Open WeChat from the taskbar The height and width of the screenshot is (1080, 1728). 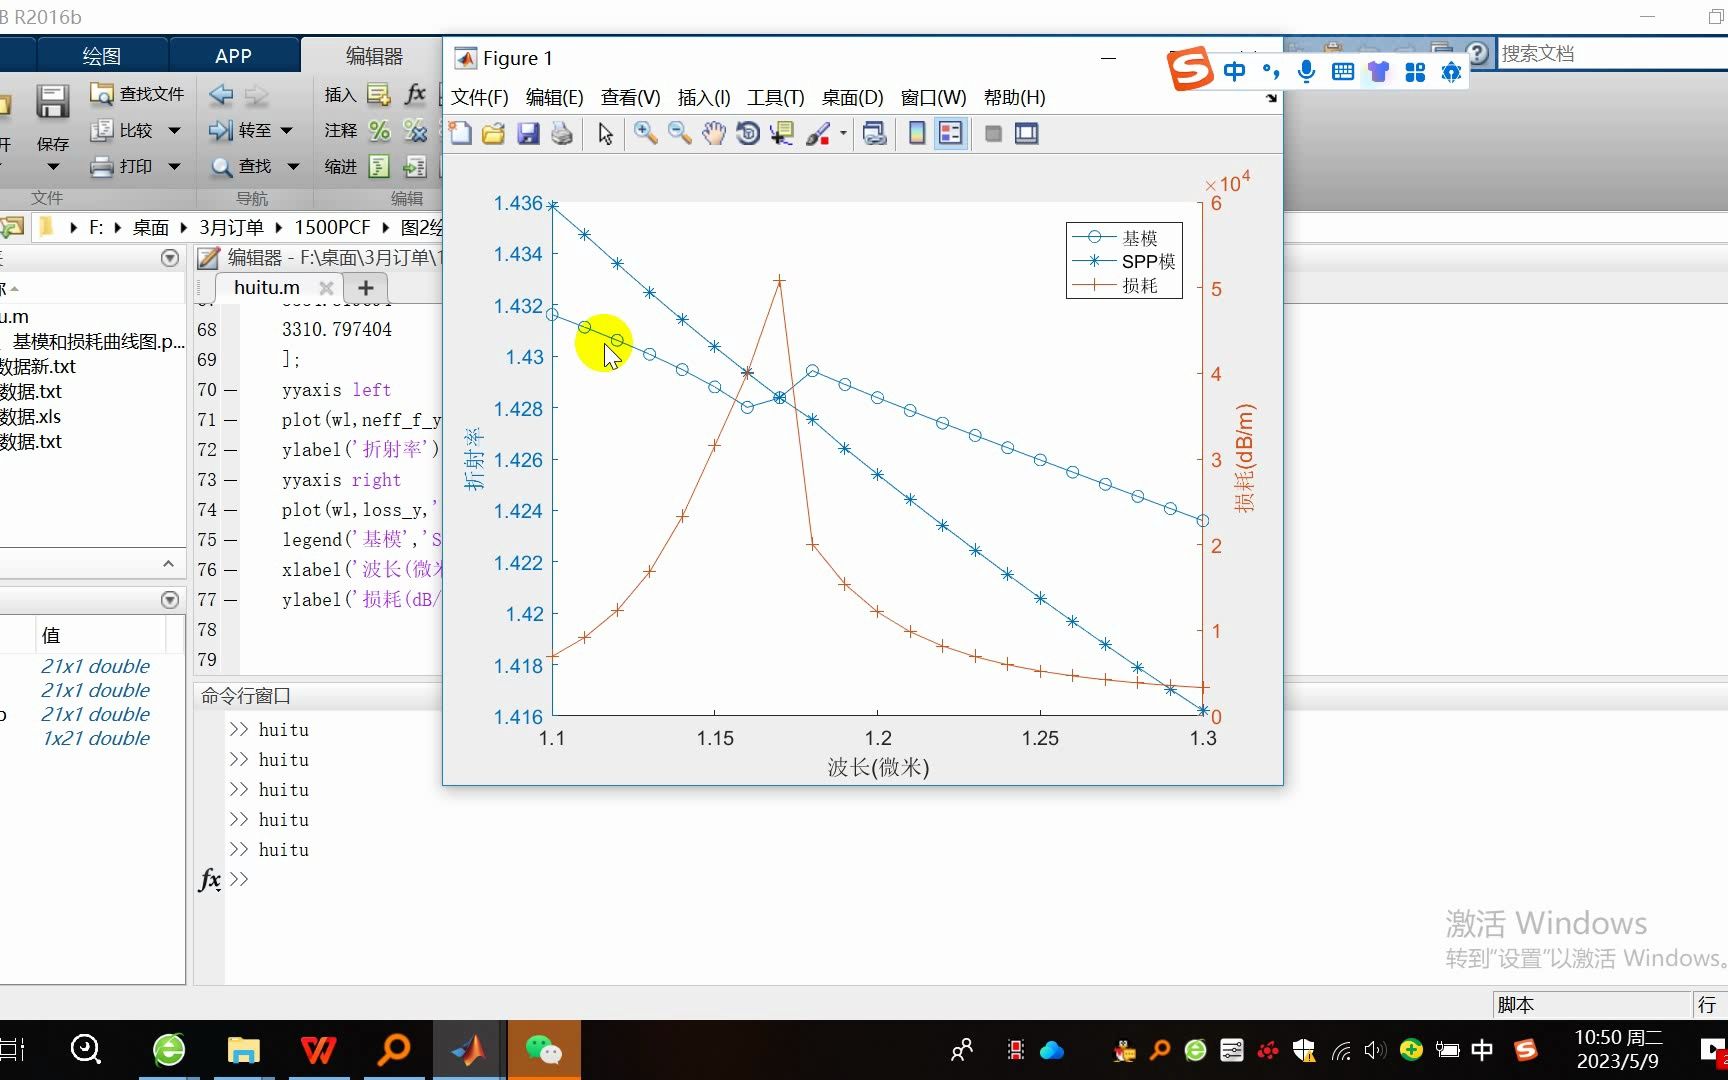(543, 1050)
